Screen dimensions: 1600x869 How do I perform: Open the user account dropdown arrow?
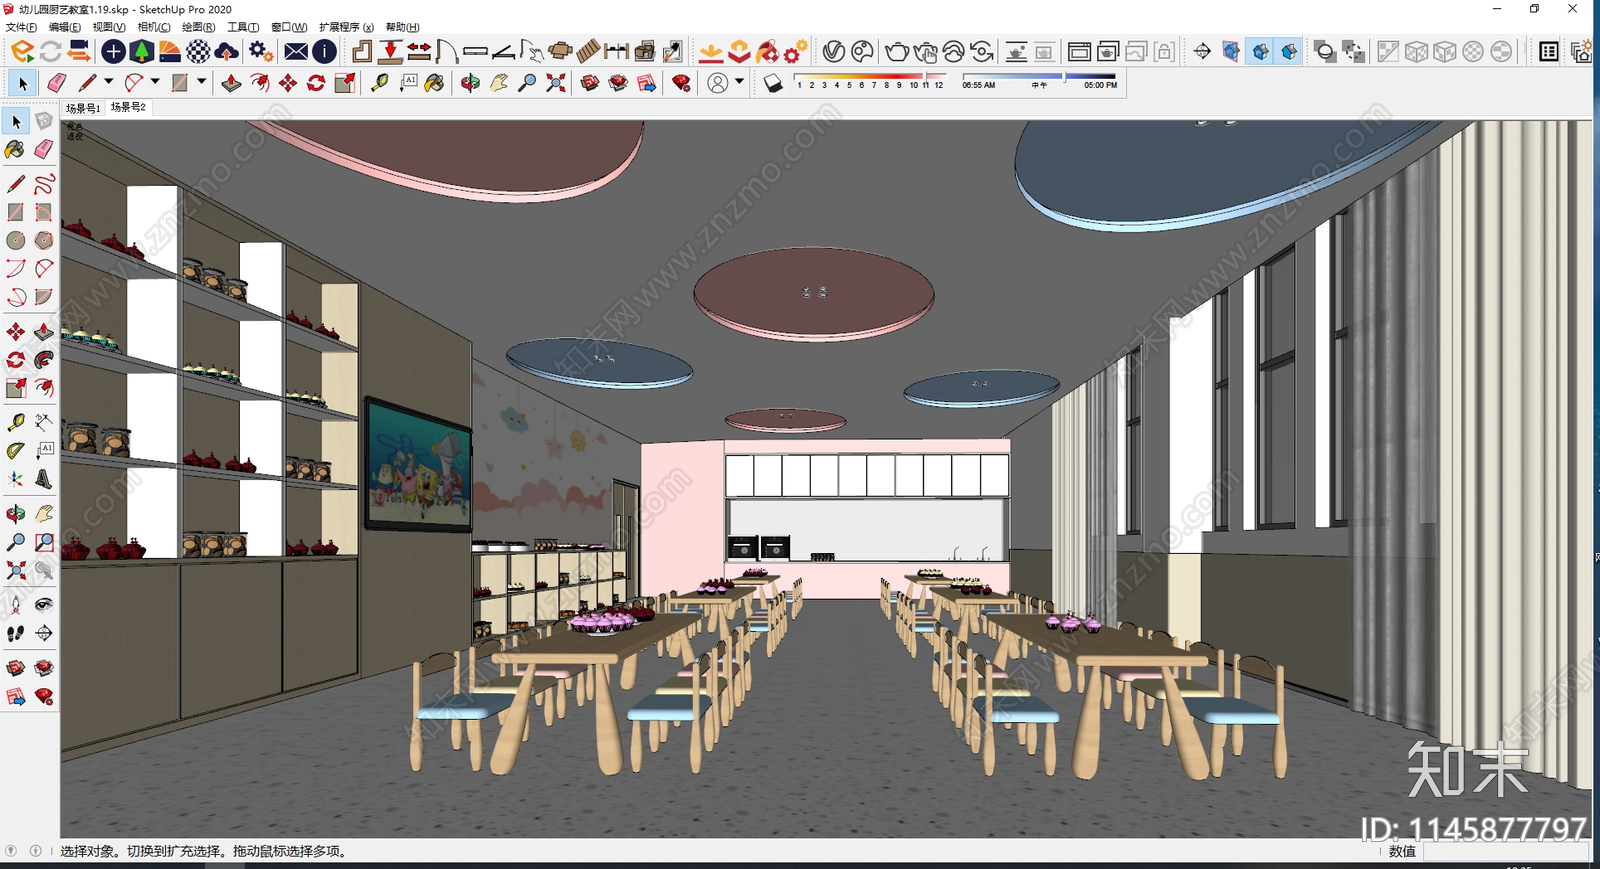(x=739, y=82)
